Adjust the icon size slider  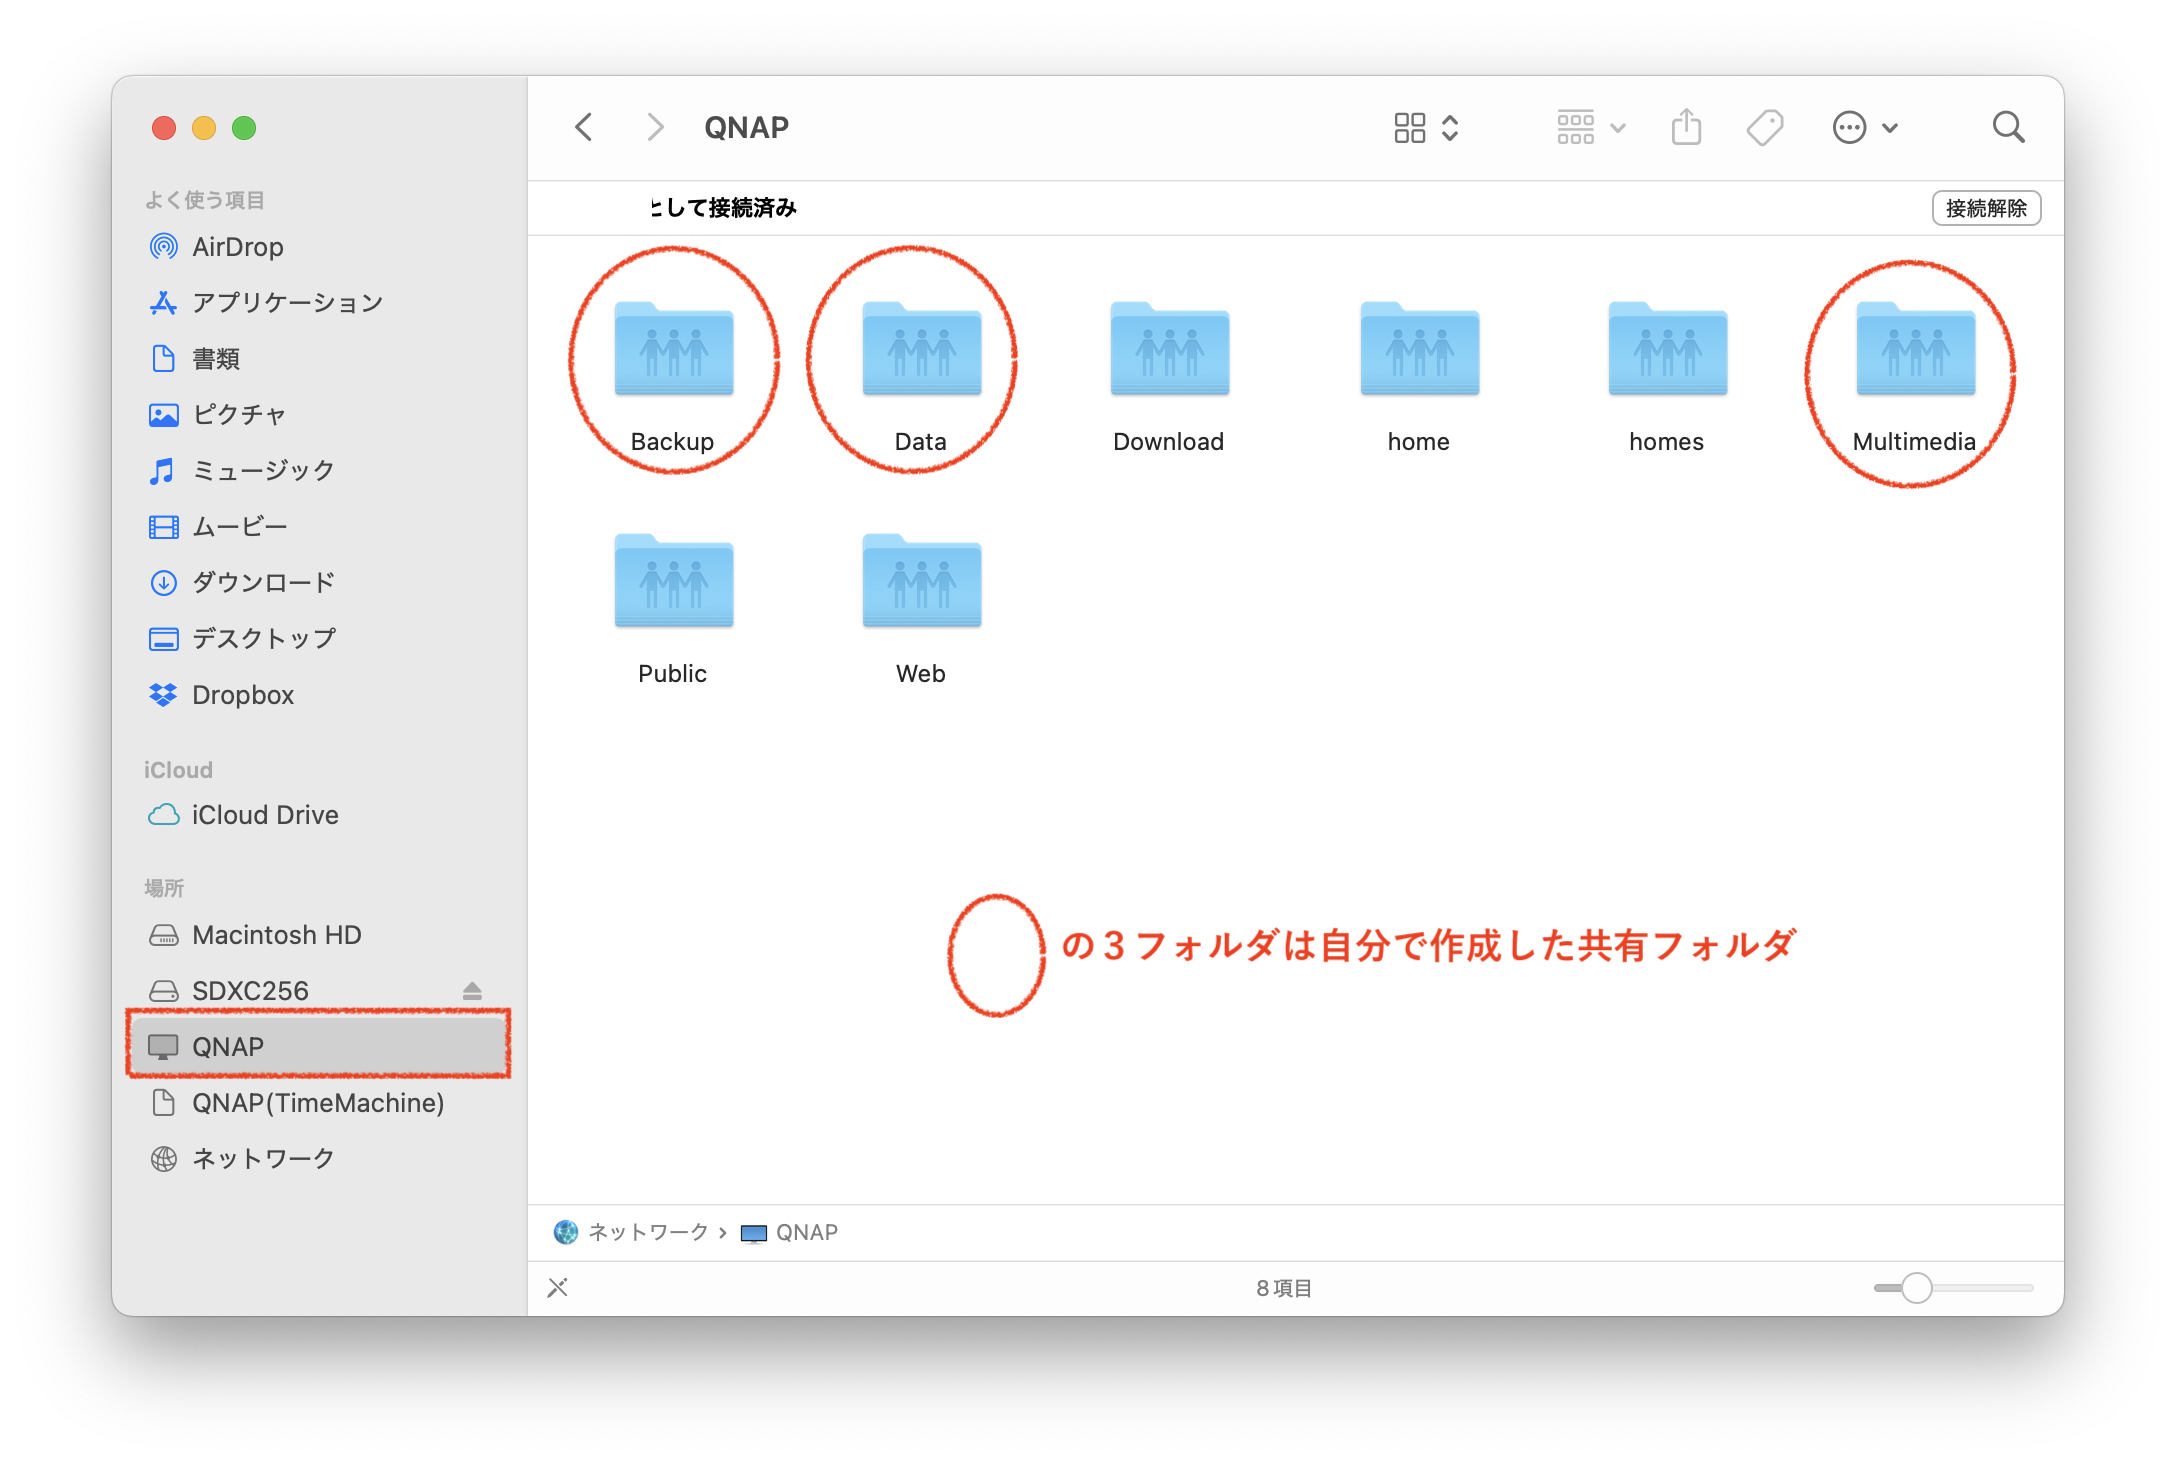[x=1916, y=1288]
